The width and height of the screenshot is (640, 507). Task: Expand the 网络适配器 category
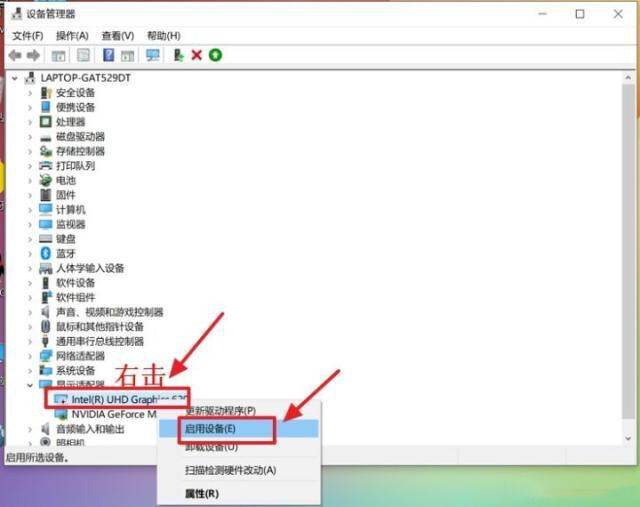(30, 356)
